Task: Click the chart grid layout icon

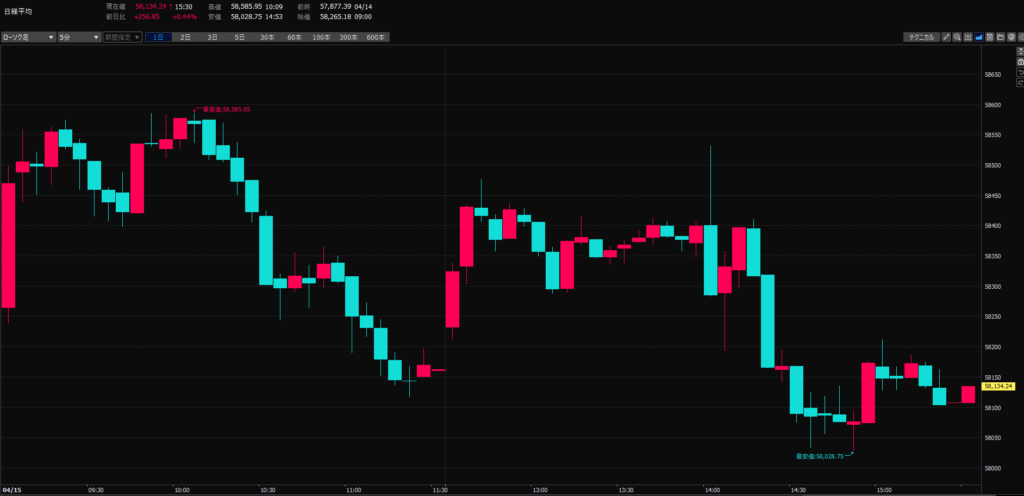Action: pyautogui.click(x=967, y=37)
